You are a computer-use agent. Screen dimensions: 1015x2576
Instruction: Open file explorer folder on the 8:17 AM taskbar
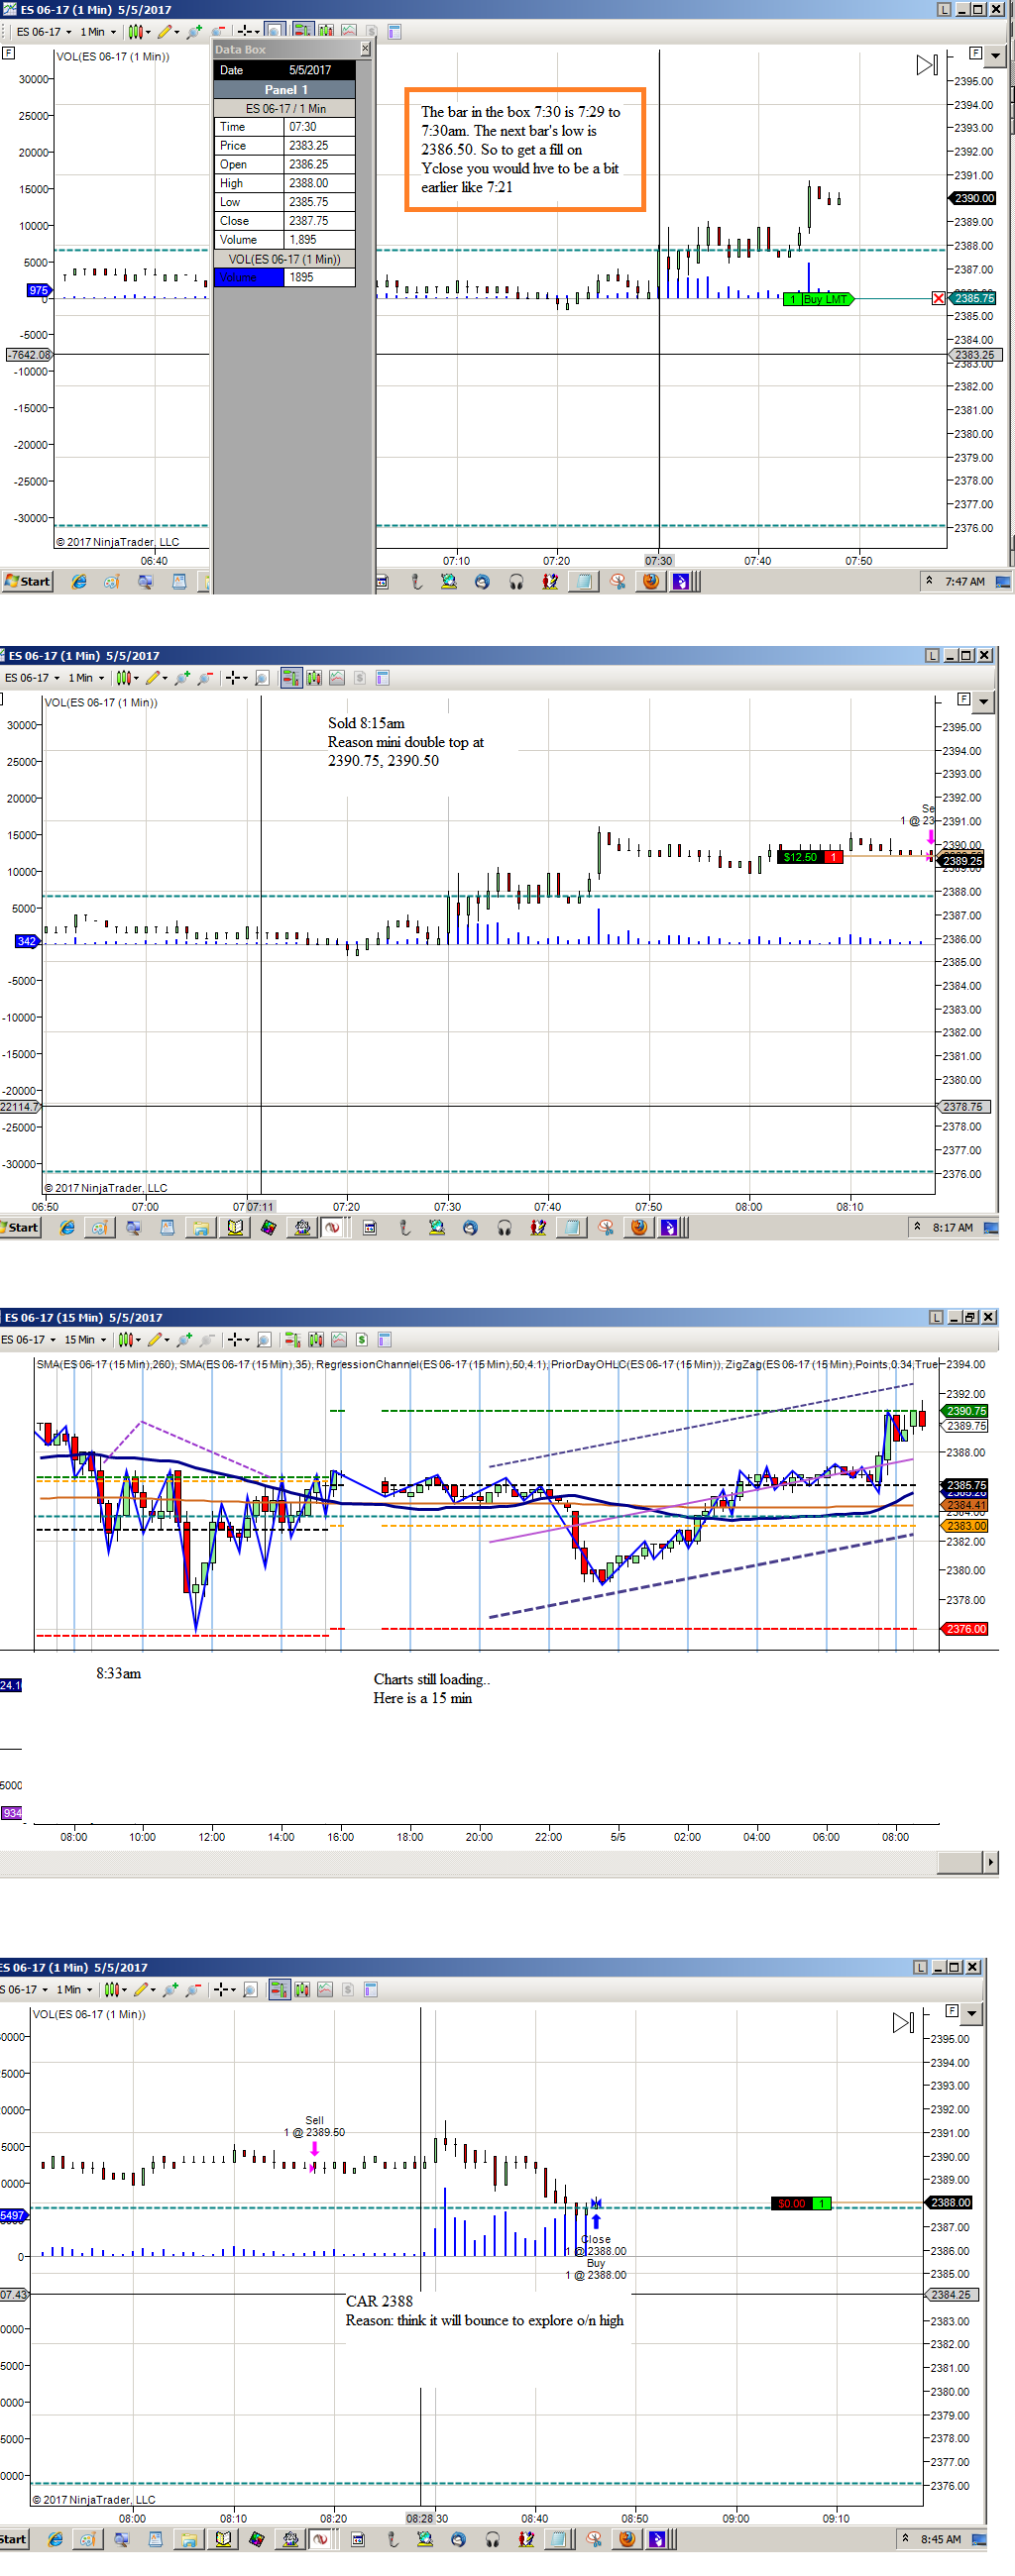tap(200, 1227)
